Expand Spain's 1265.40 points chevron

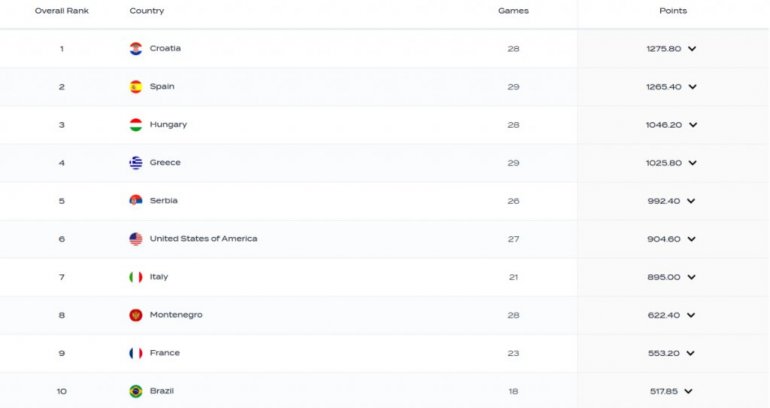[692, 87]
